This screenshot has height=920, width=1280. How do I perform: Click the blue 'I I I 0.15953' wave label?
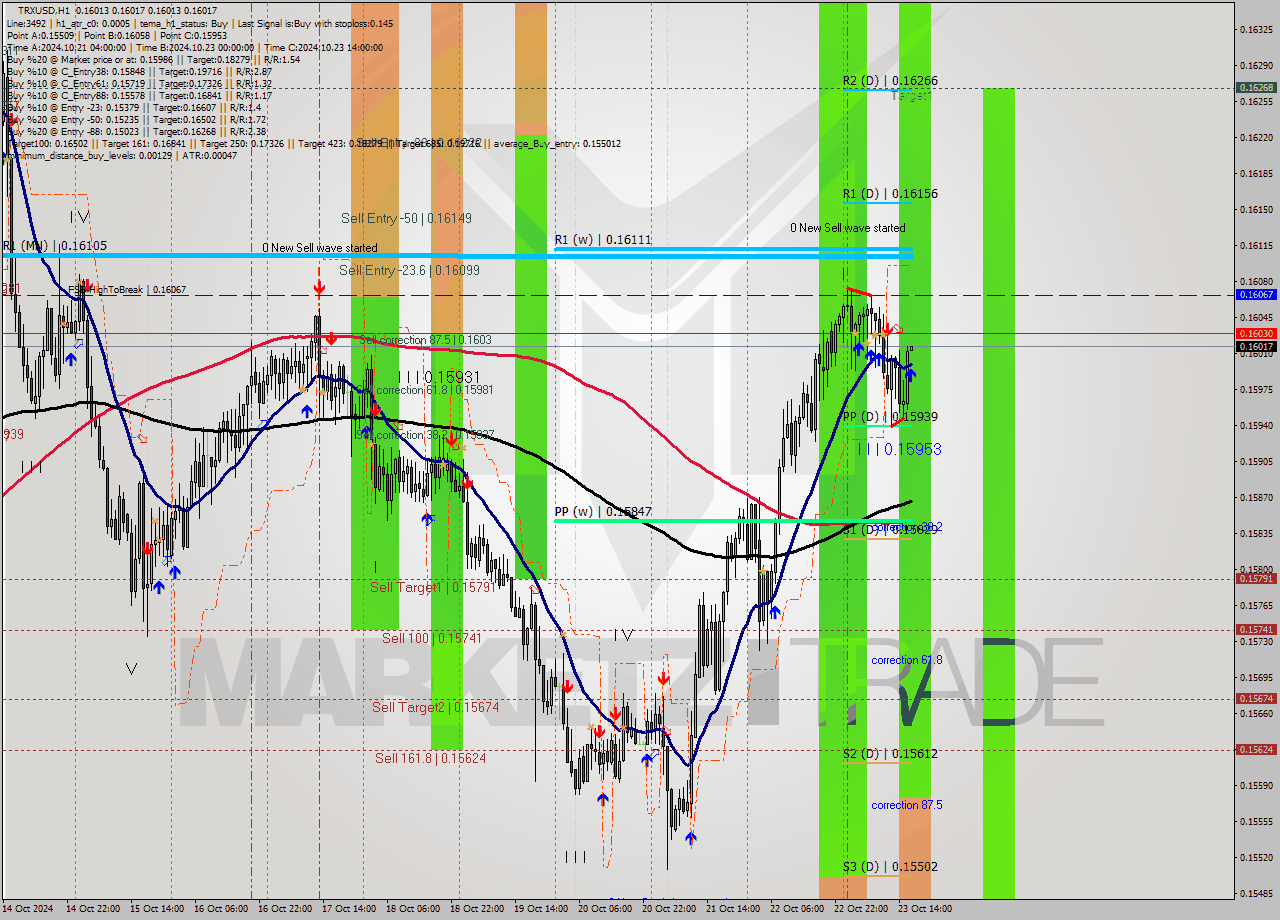coord(899,450)
